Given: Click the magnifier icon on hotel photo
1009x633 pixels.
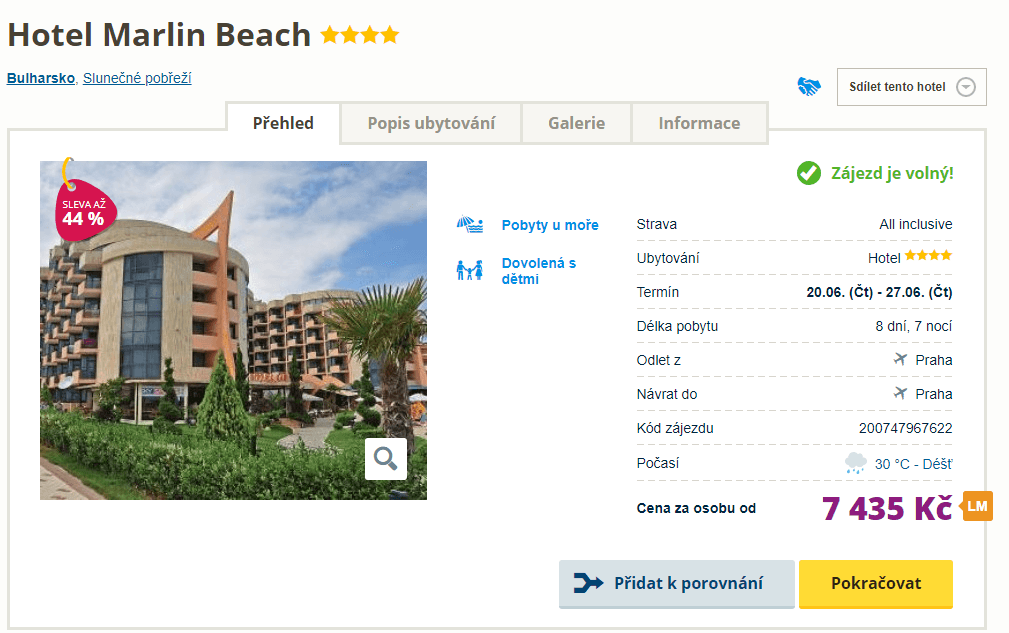Looking at the screenshot, I should [x=385, y=459].
